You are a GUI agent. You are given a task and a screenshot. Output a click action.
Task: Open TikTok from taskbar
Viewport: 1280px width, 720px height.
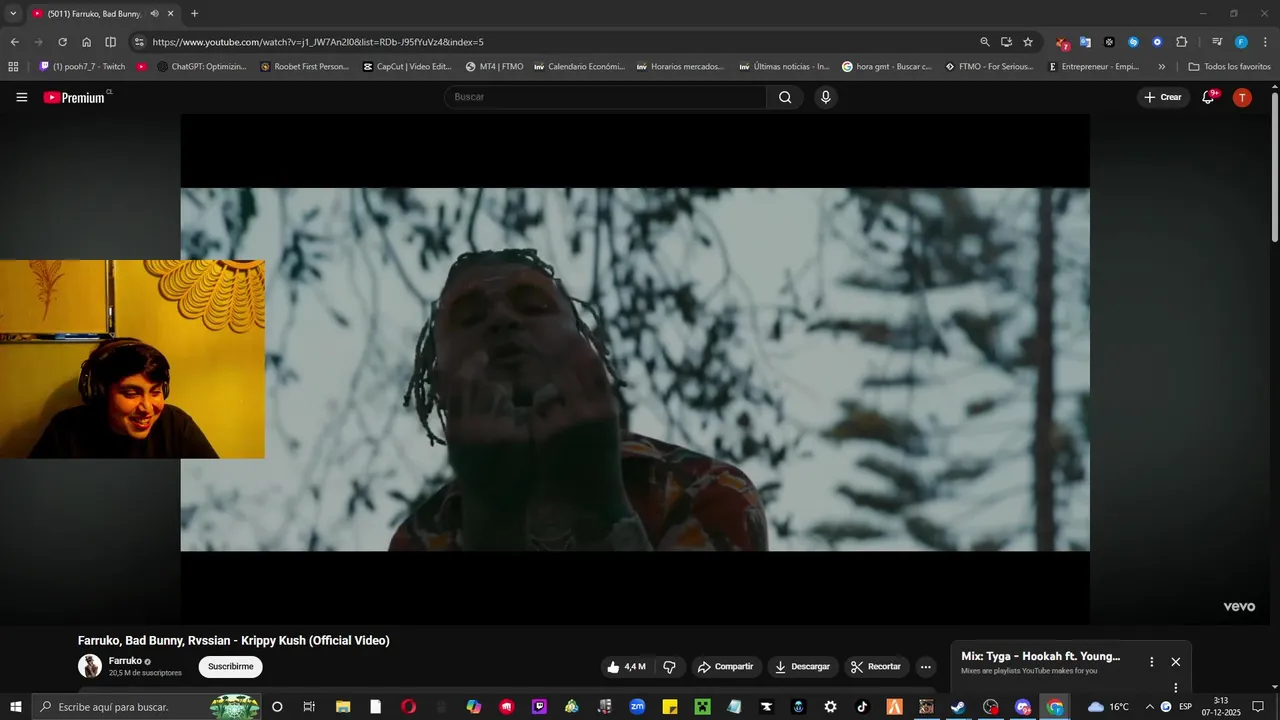(x=862, y=707)
